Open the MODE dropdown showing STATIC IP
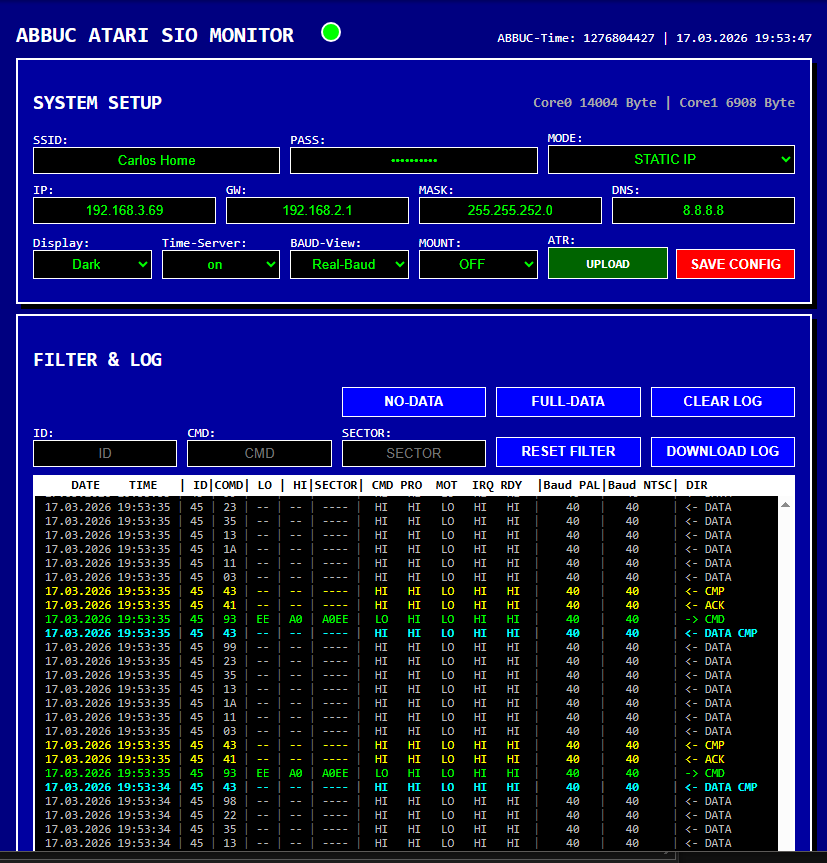827x863 pixels. 671,159
